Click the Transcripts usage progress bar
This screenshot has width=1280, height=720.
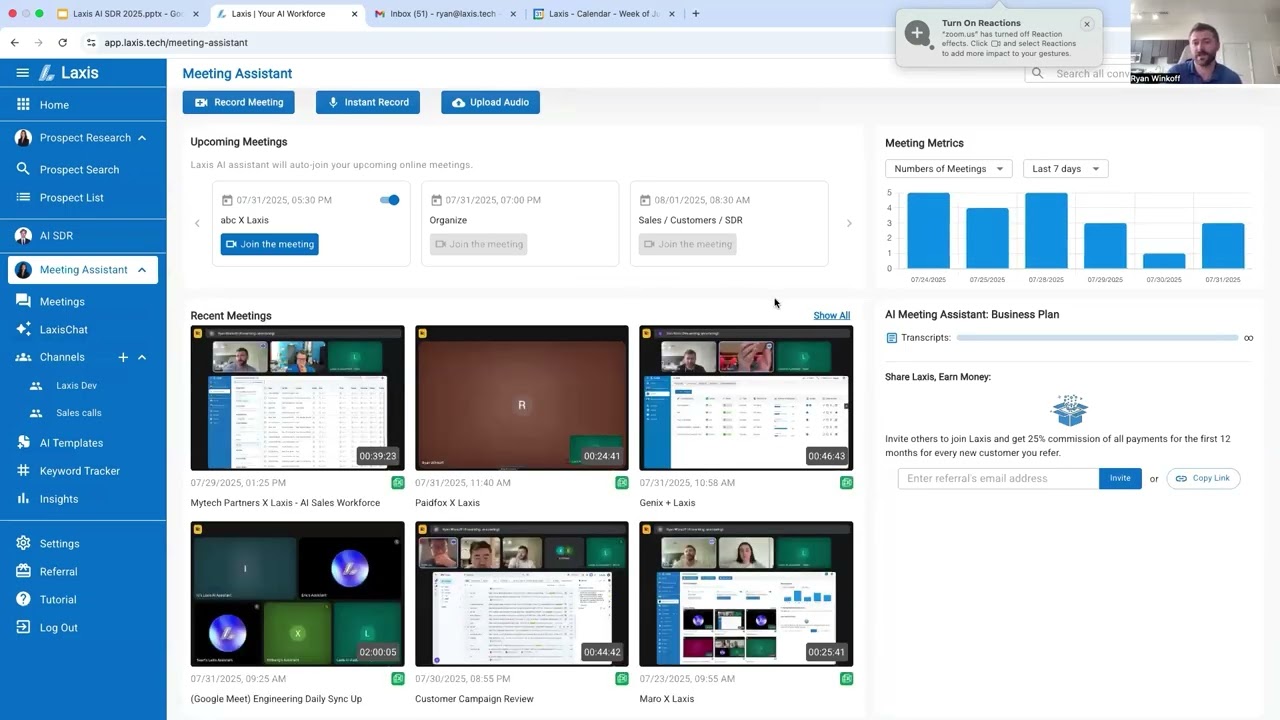[x=1097, y=338]
